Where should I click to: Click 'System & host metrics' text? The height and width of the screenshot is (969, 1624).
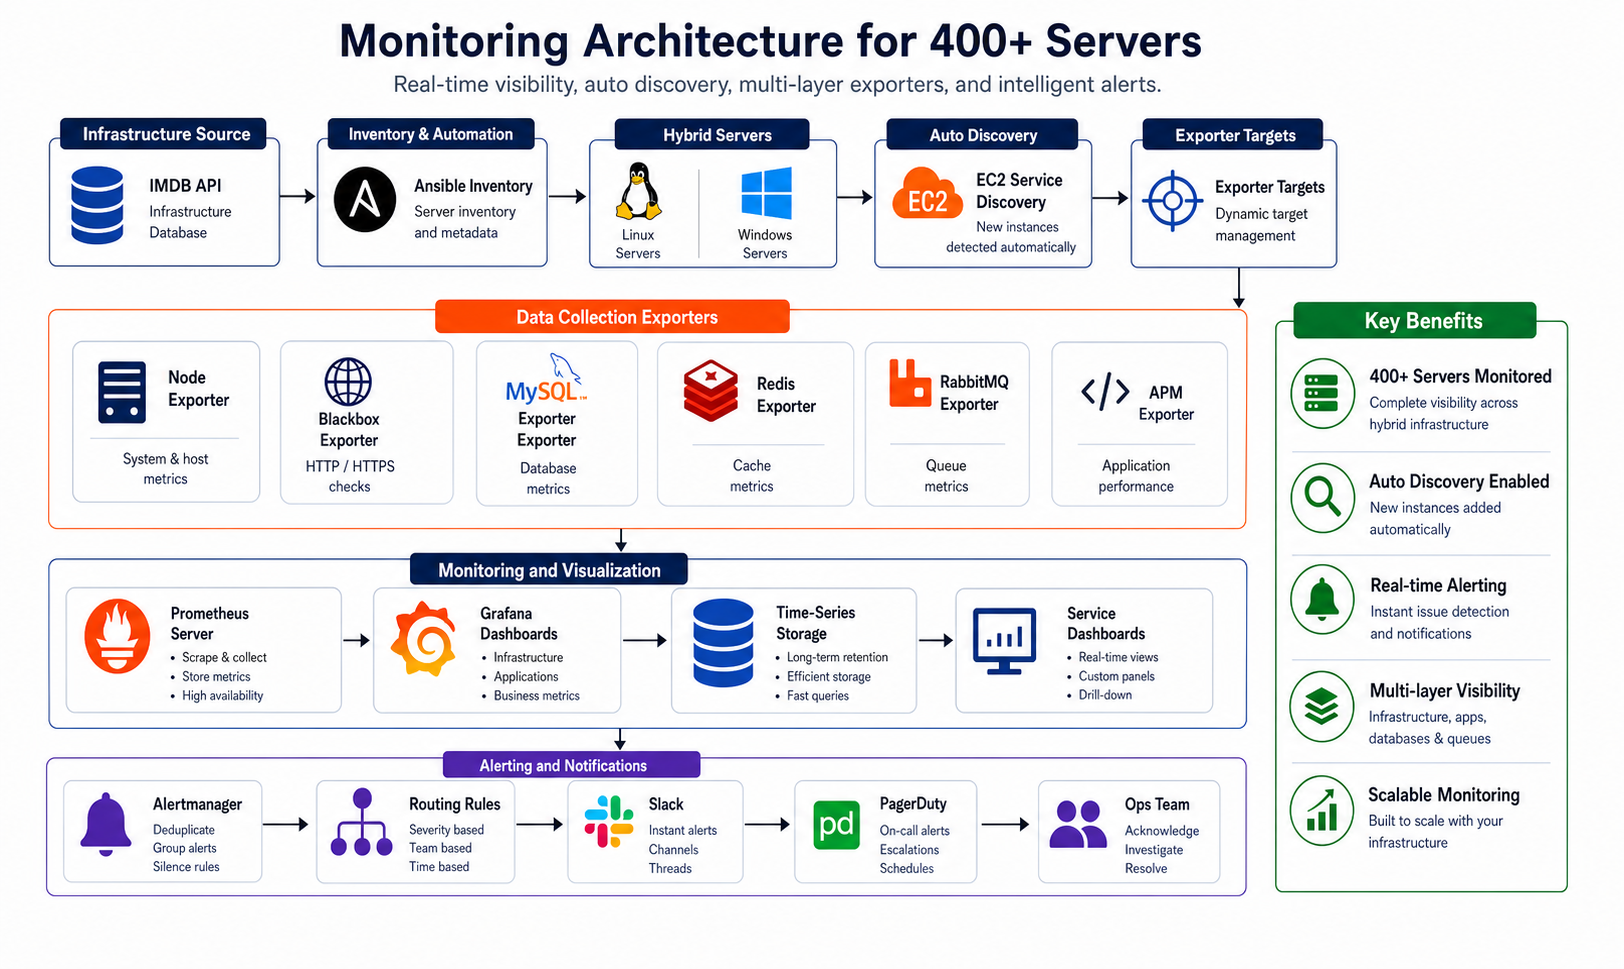165,469
